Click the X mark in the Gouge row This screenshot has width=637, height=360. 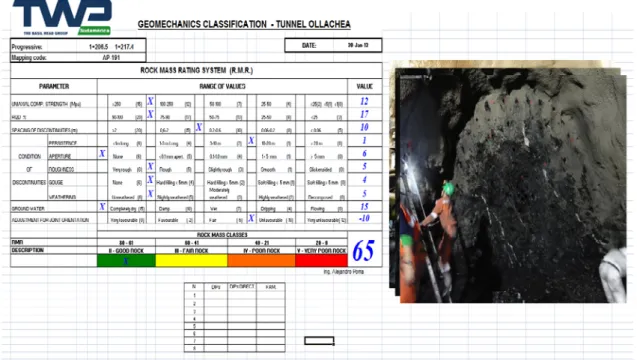point(150,179)
